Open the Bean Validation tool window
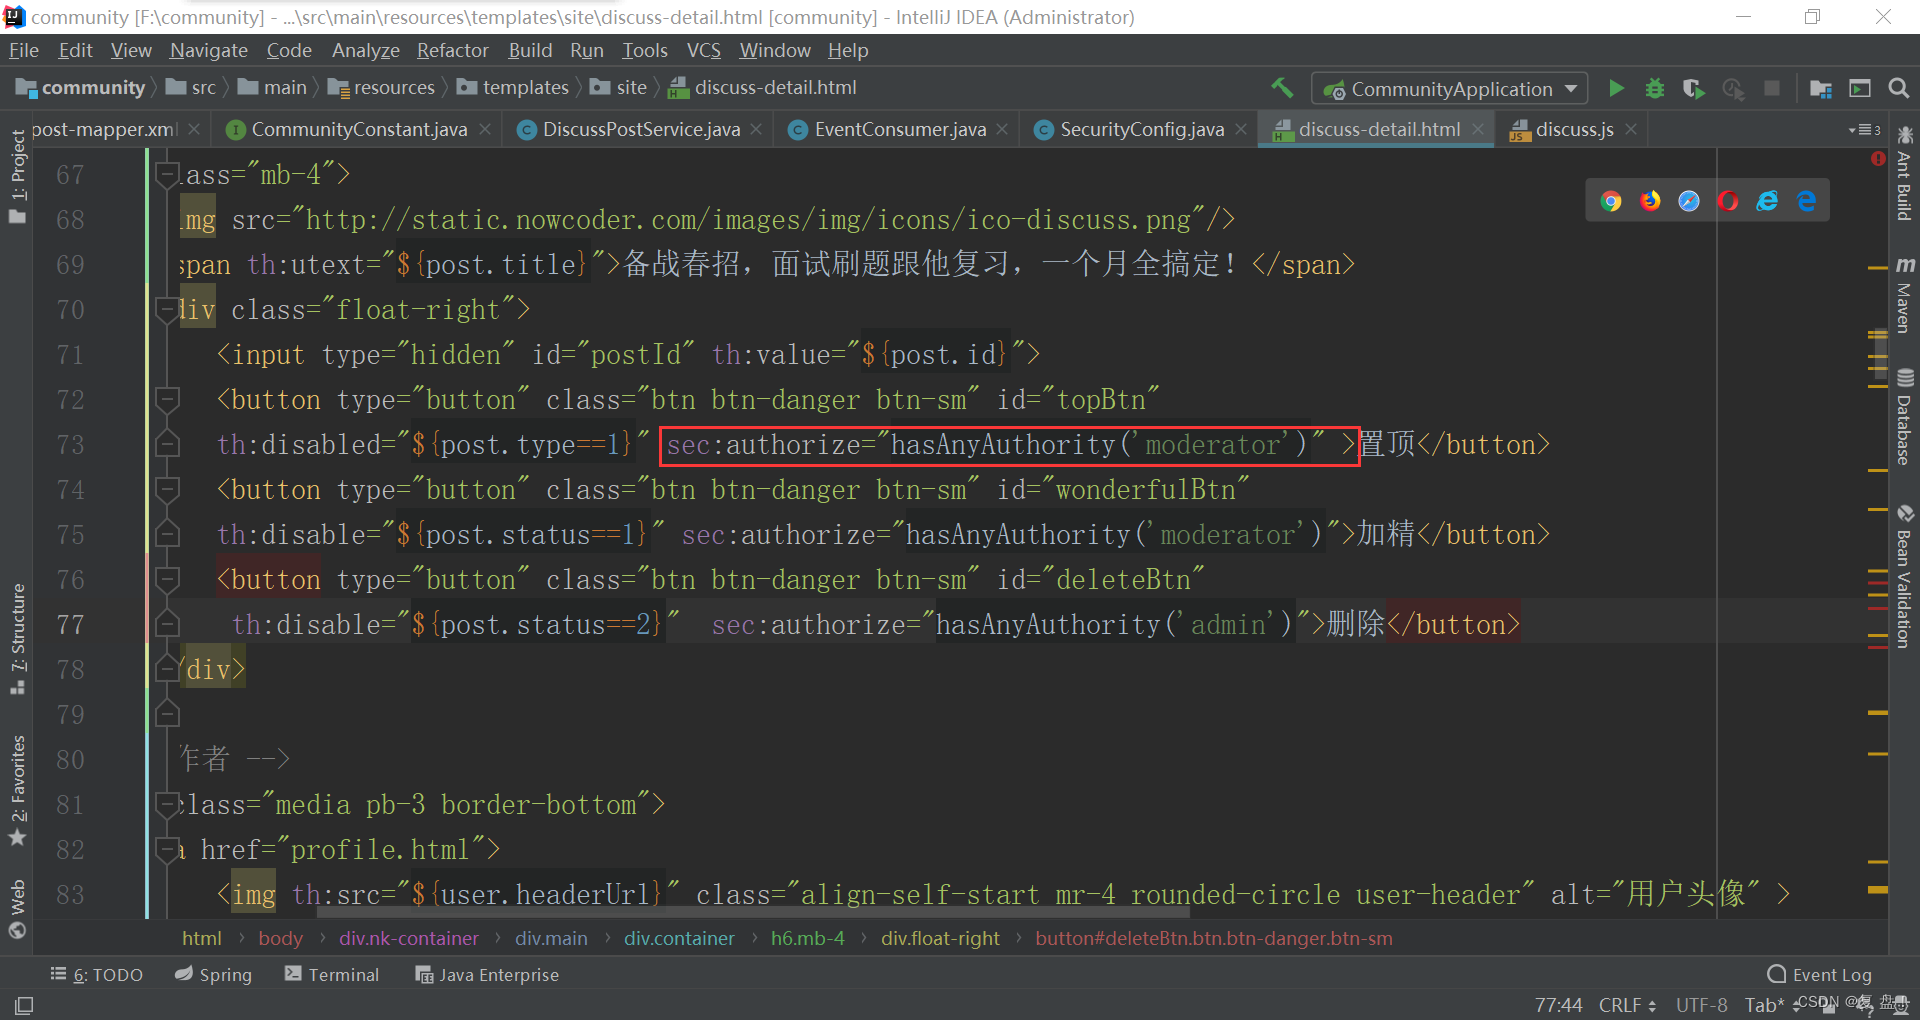Screen dimensions: 1920x1020 (x=1904, y=577)
